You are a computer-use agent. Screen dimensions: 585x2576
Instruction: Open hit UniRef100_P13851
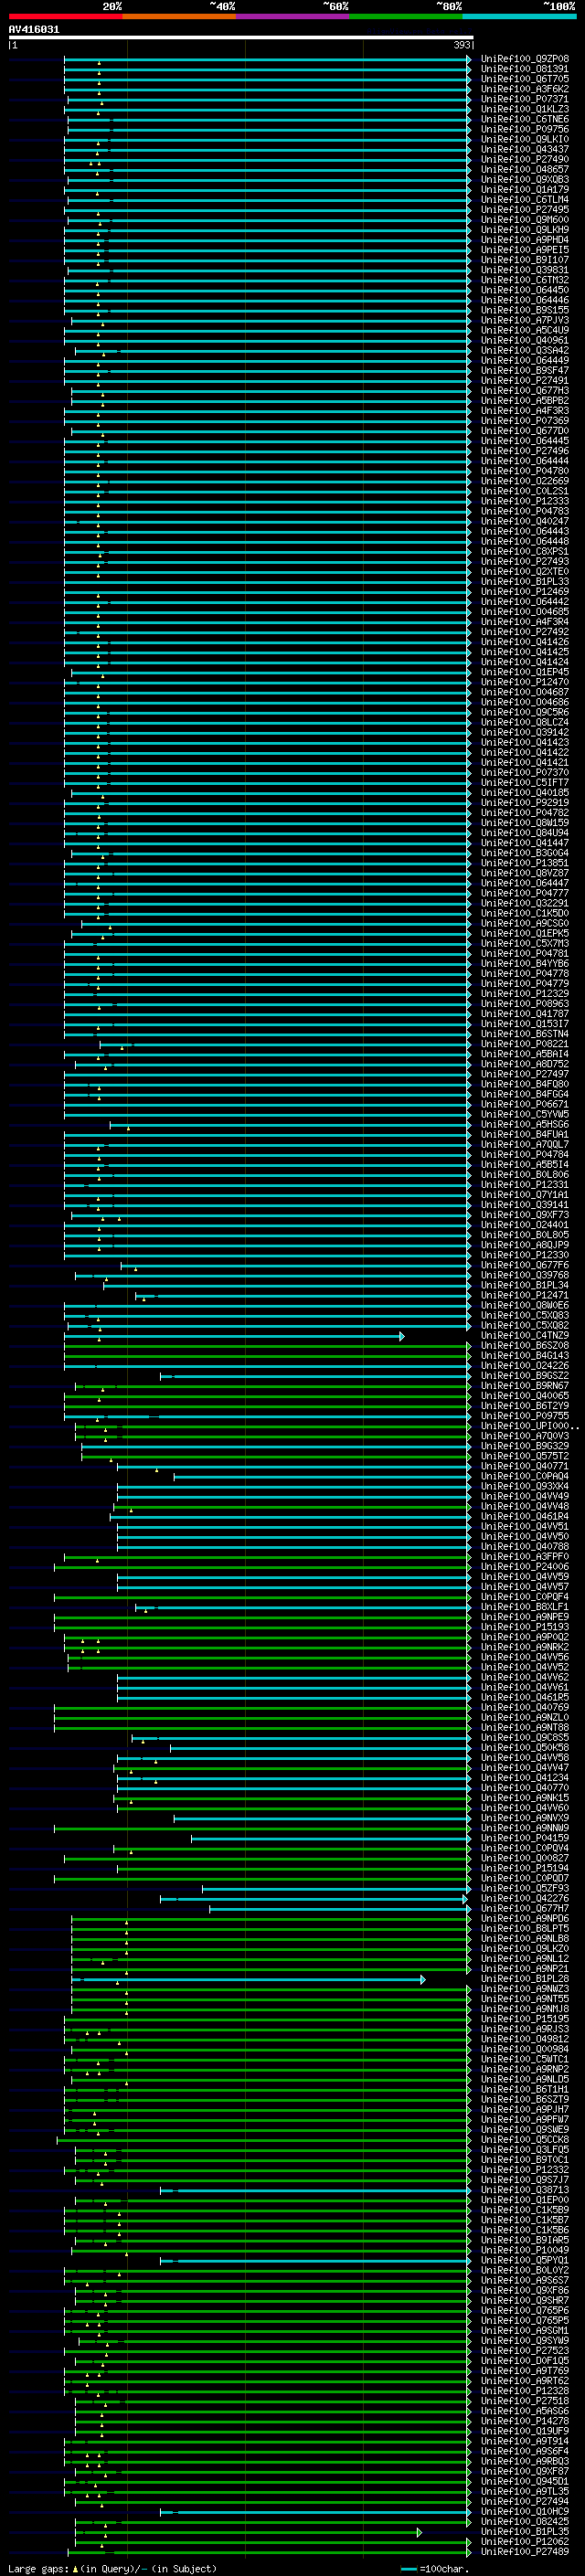pos(525,863)
